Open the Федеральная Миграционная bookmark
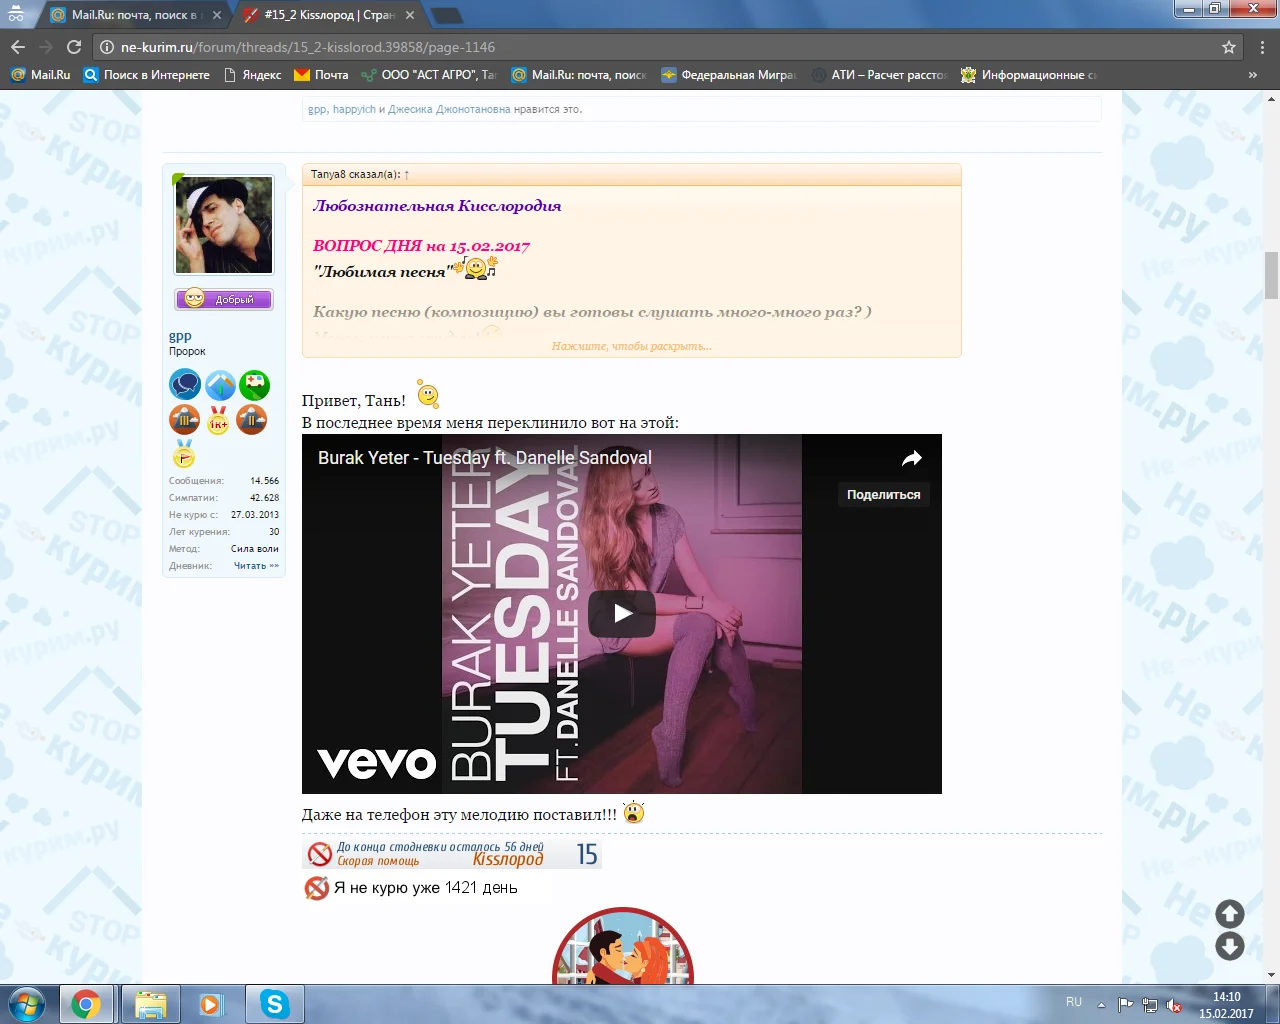Viewport: 1280px width, 1024px height. 729,75
